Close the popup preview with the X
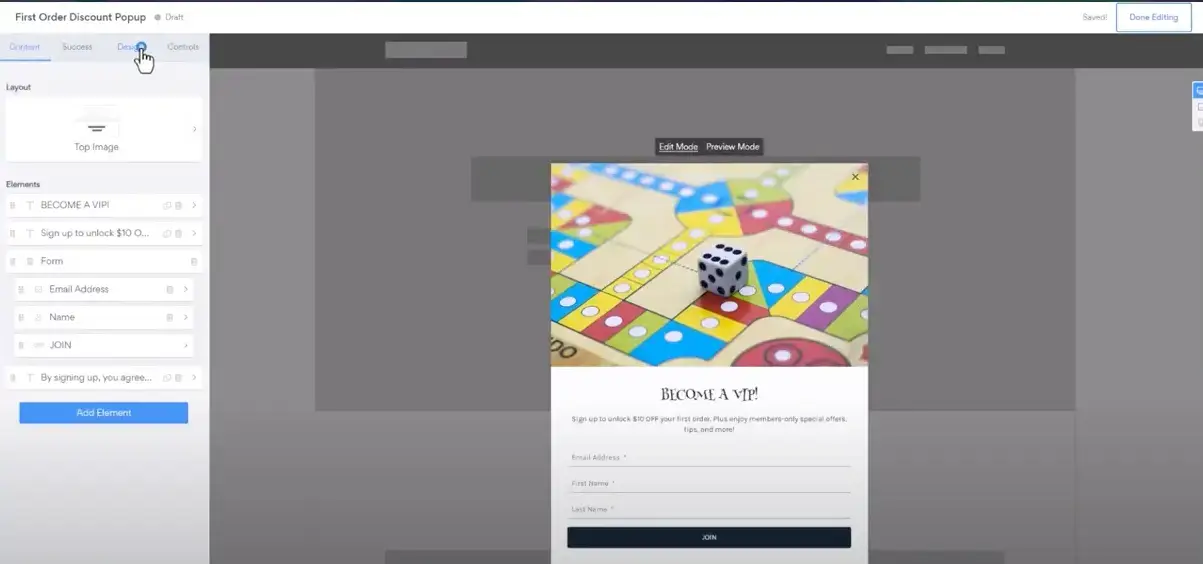 (x=855, y=177)
